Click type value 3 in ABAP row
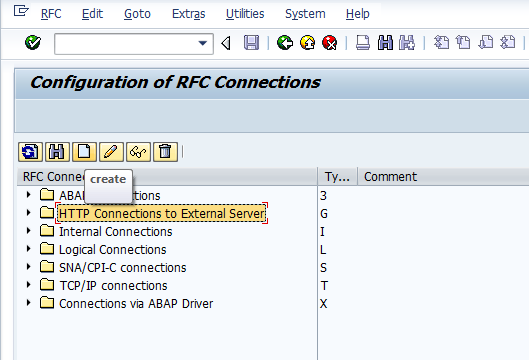The height and width of the screenshot is (360, 529). pos(323,196)
